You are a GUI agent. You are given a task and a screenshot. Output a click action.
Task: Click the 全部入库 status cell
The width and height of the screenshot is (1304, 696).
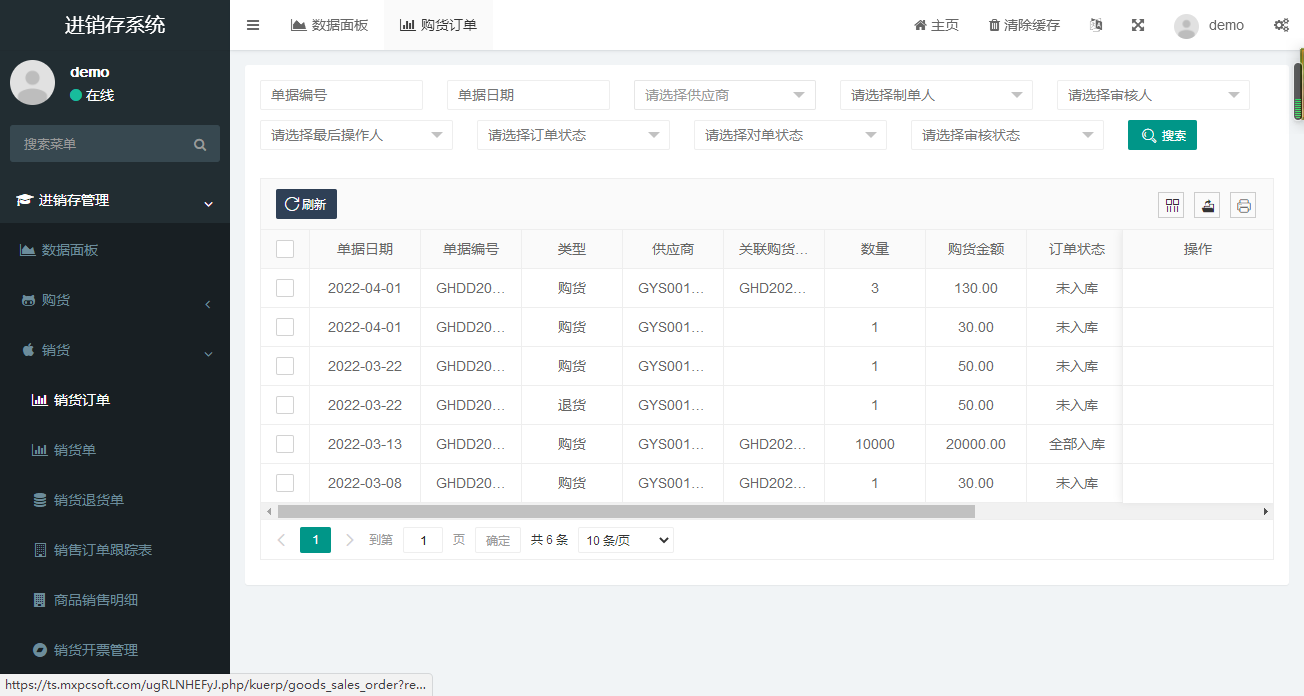pyautogui.click(x=1077, y=444)
